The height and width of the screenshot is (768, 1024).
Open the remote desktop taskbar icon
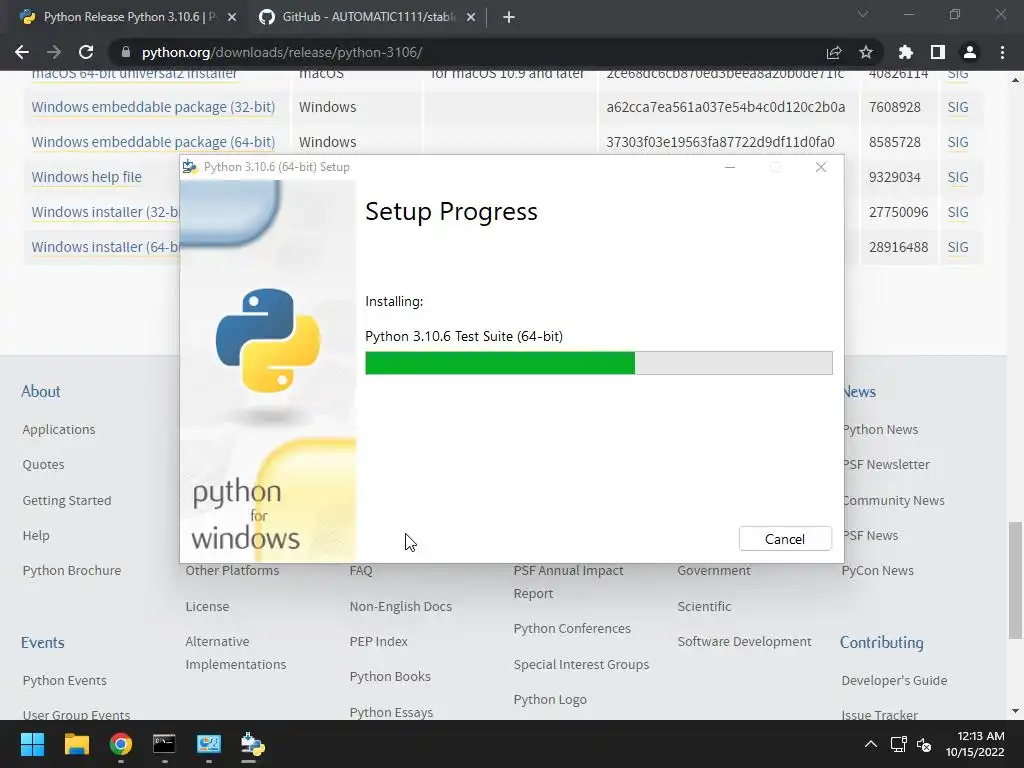pos(209,744)
